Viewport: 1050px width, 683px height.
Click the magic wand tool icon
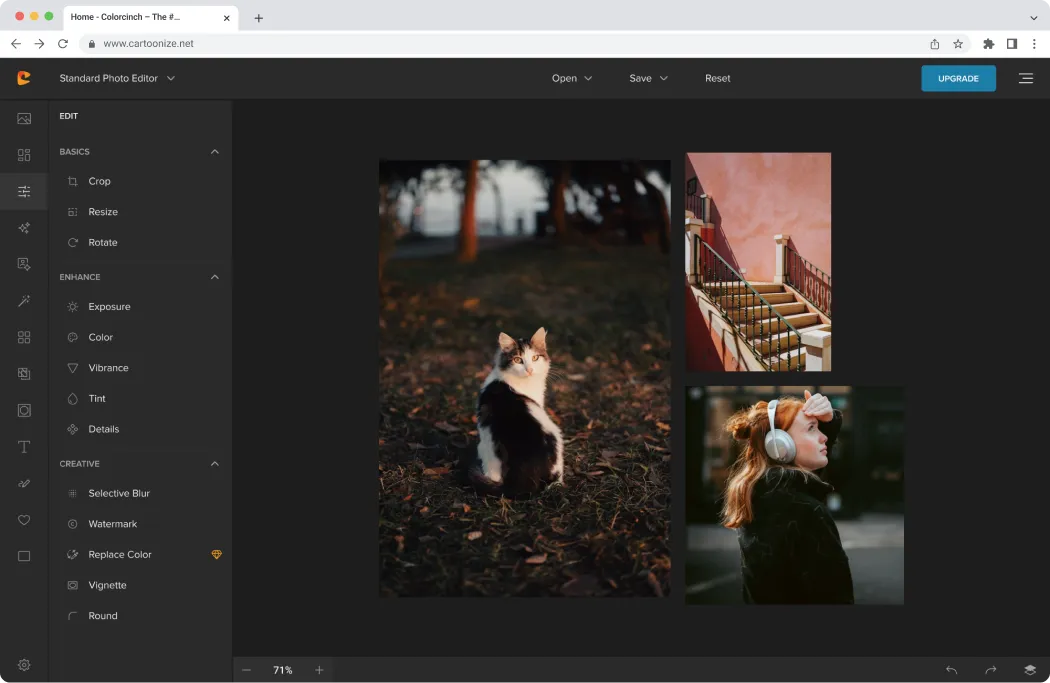(24, 301)
